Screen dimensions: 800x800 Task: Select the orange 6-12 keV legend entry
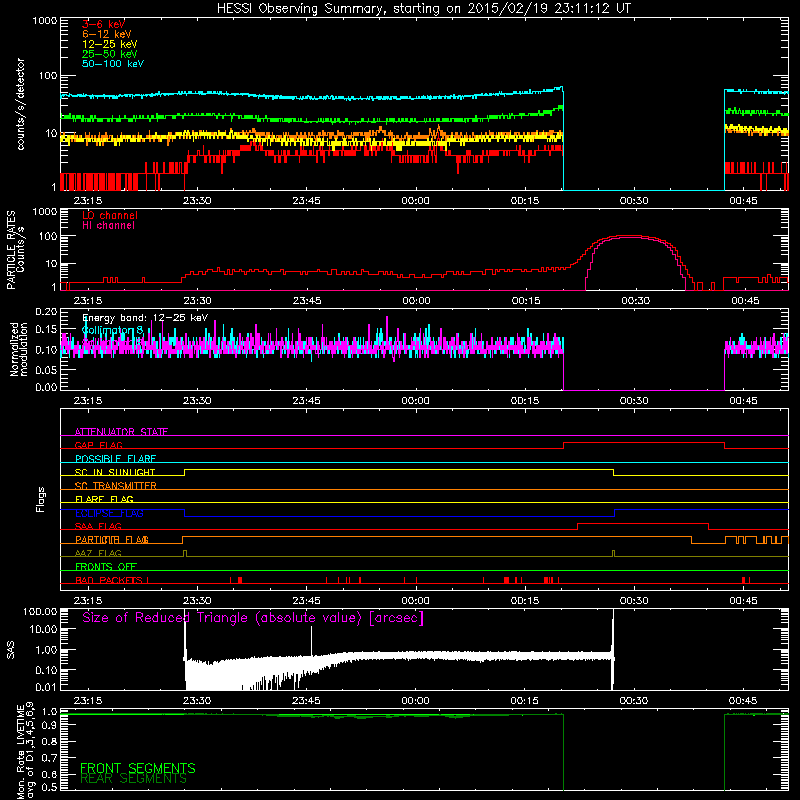(x=107, y=34)
